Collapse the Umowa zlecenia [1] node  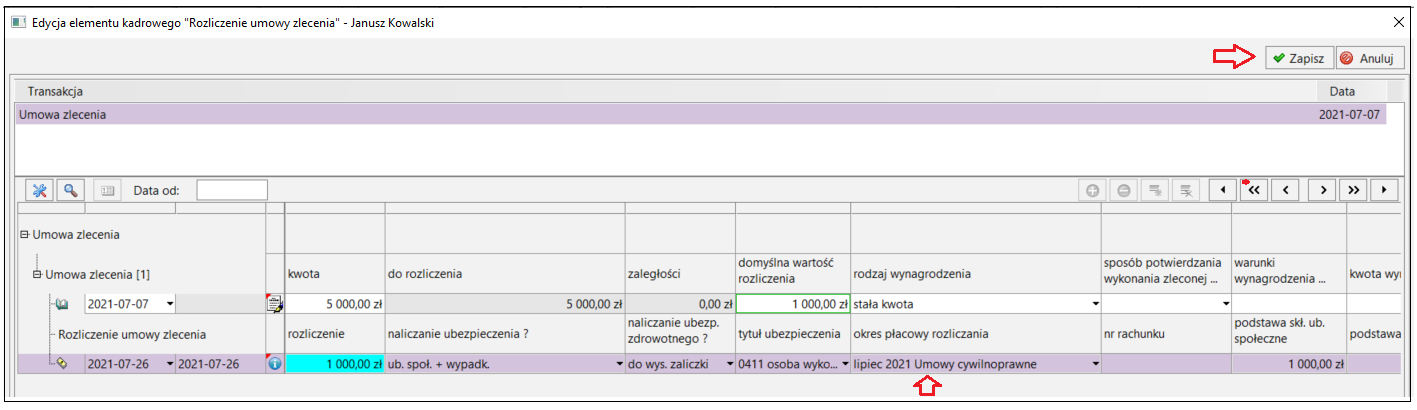38,274
